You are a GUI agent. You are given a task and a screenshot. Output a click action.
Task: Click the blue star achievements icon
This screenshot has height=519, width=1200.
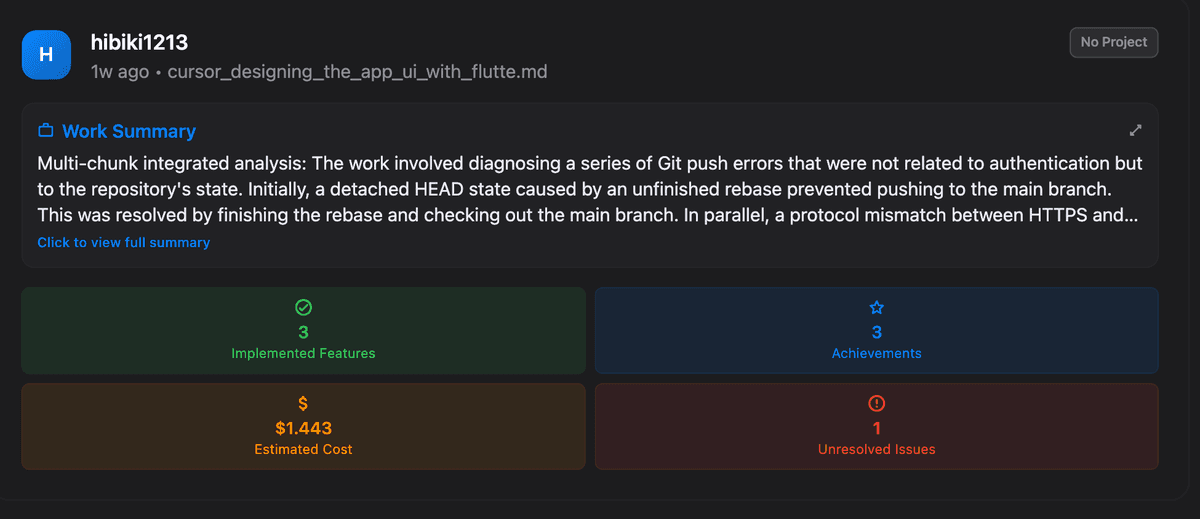point(877,308)
